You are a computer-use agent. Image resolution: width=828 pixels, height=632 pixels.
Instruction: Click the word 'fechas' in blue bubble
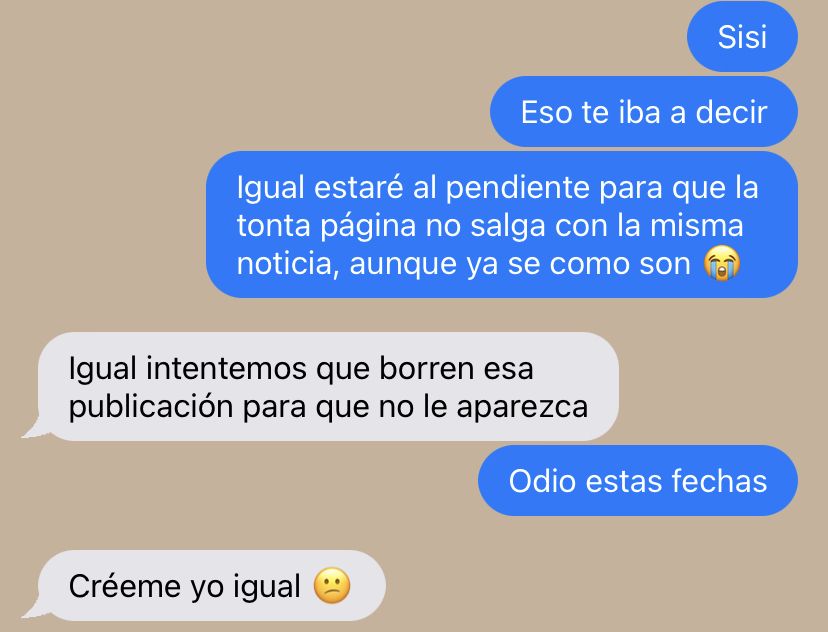click(x=719, y=481)
